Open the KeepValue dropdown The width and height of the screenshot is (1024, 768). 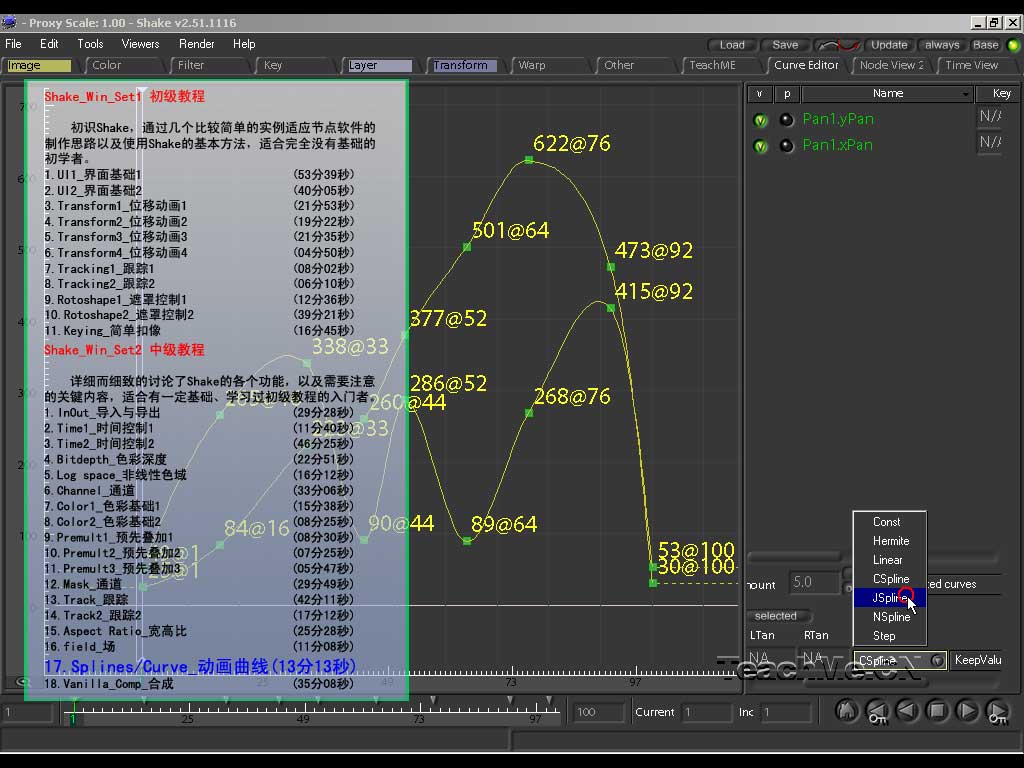click(978, 660)
